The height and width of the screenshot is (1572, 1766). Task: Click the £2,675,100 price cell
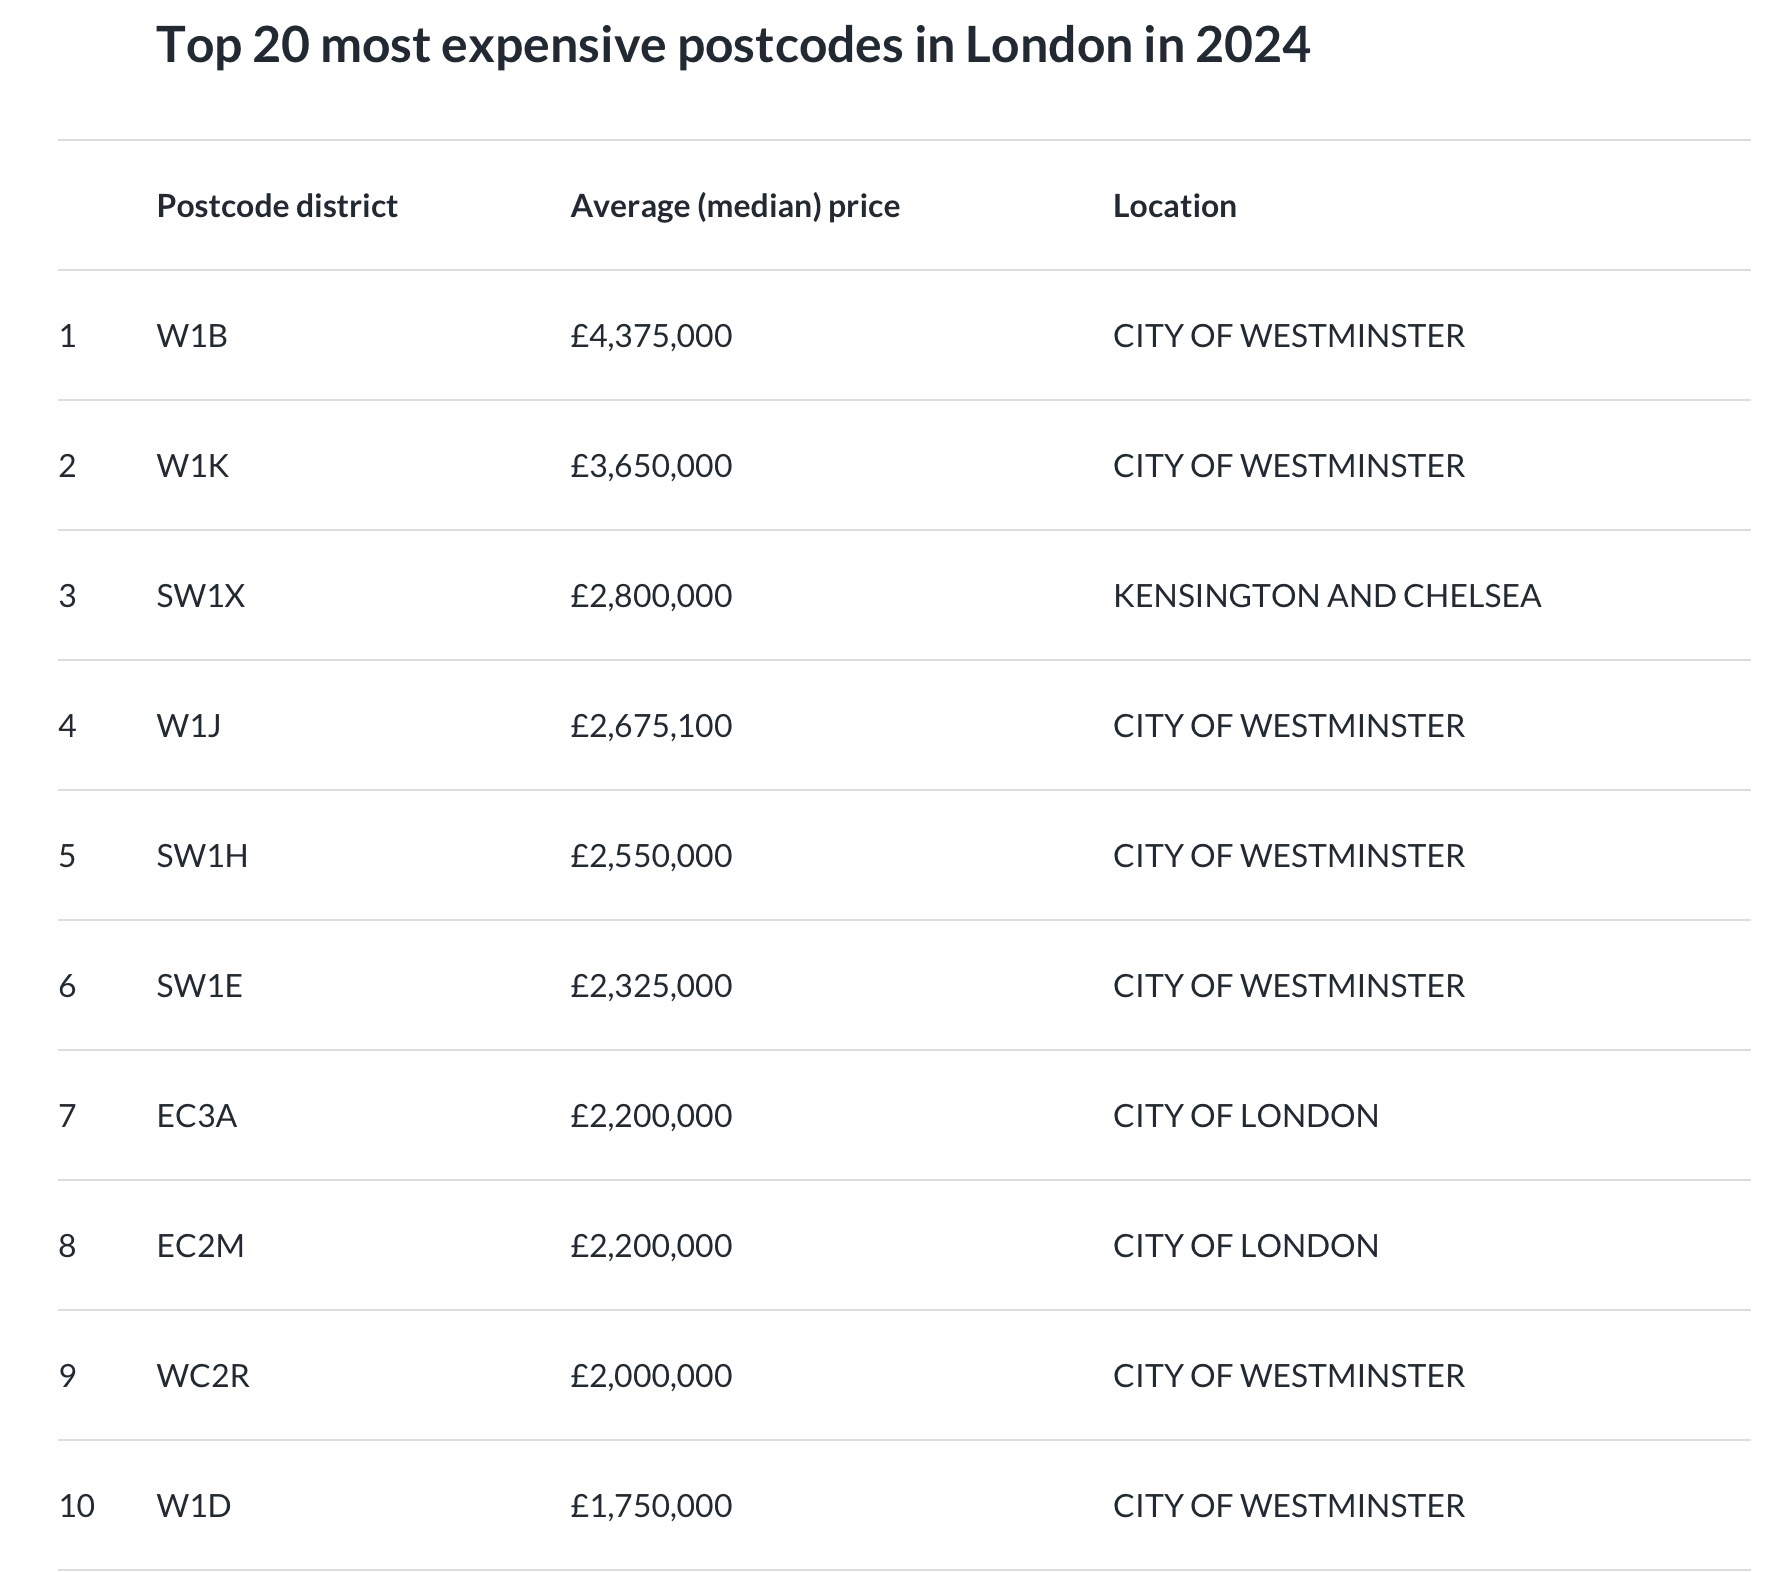point(651,726)
